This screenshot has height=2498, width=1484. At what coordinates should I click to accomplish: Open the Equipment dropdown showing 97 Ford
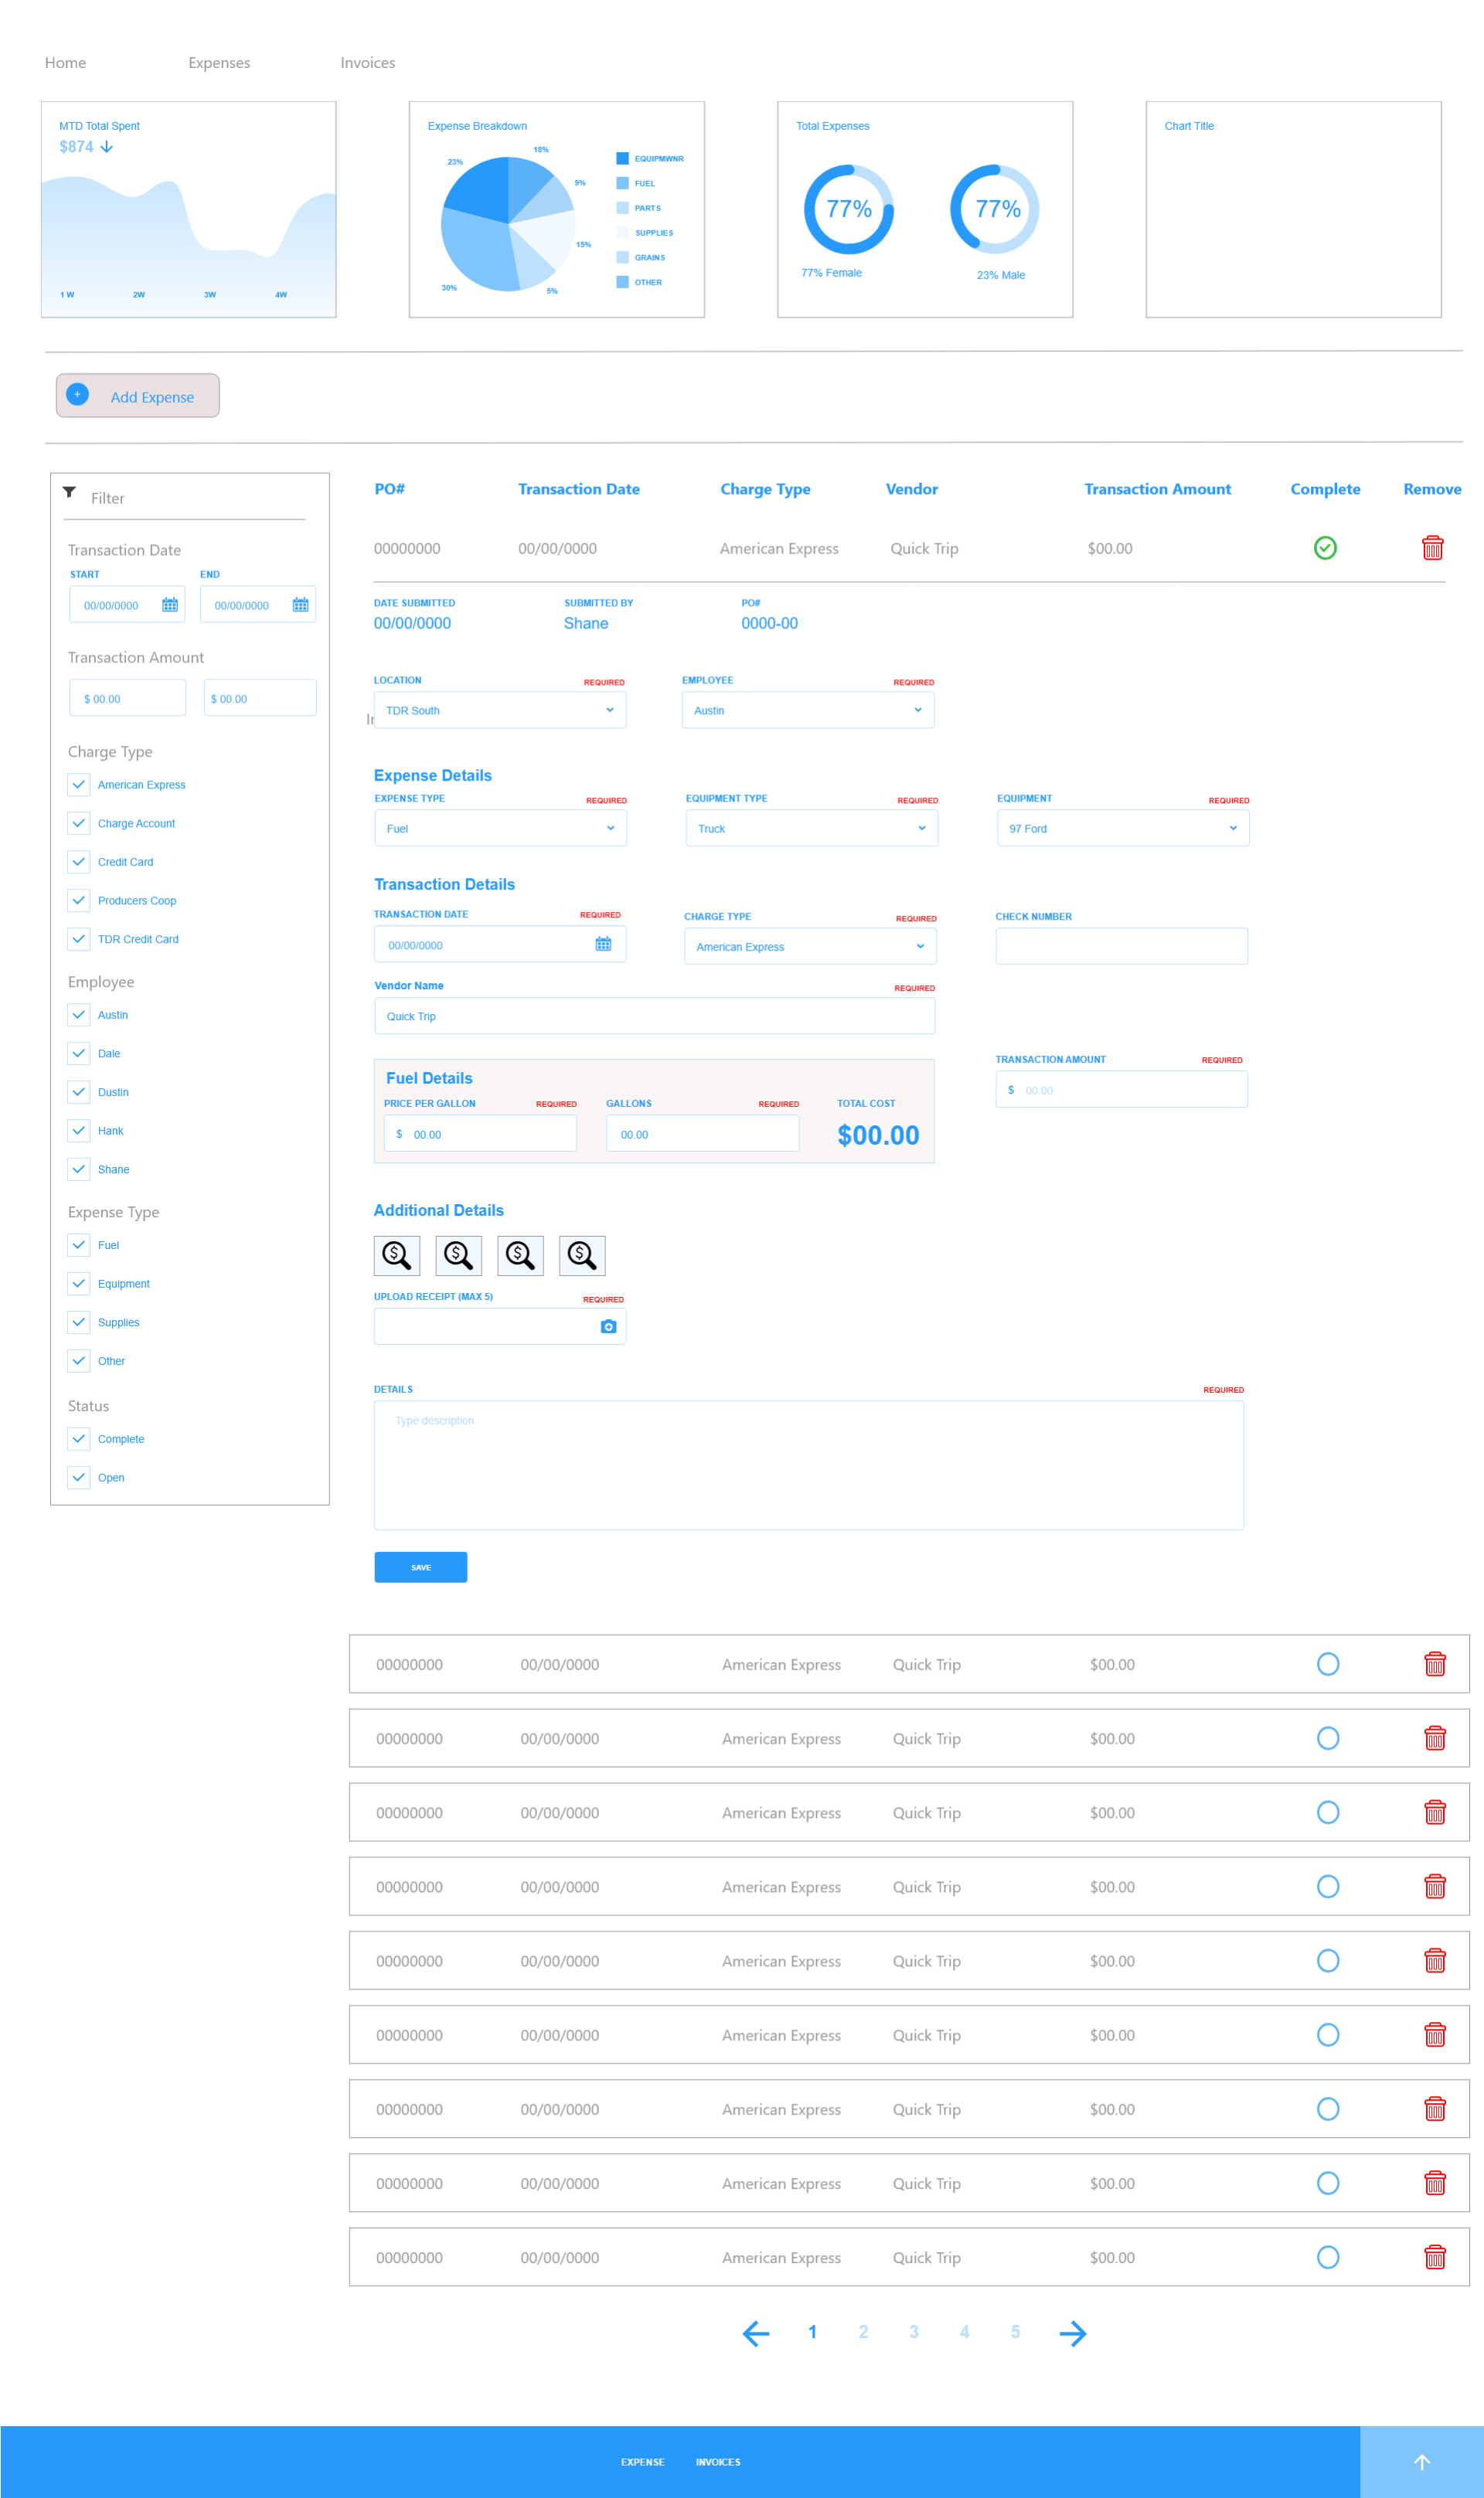(x=1122, y=828)
